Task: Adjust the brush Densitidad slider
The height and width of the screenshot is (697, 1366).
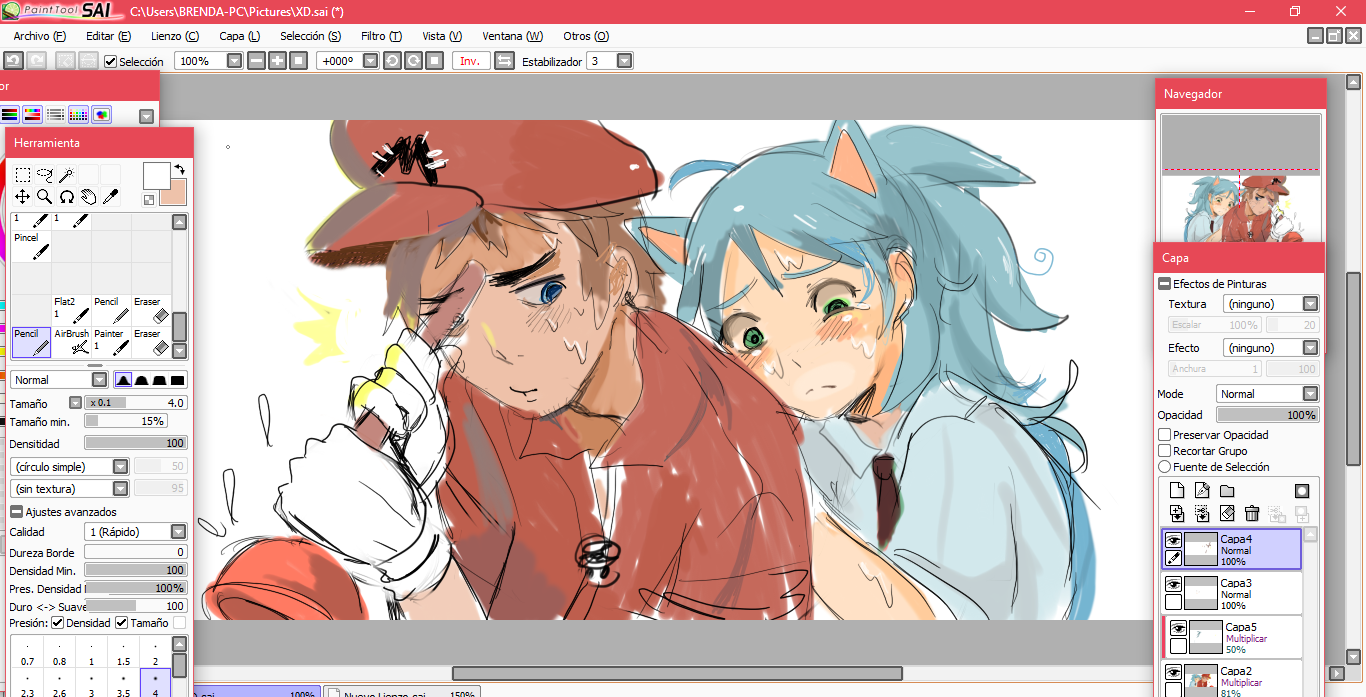Action: click(x=136, y=443)
